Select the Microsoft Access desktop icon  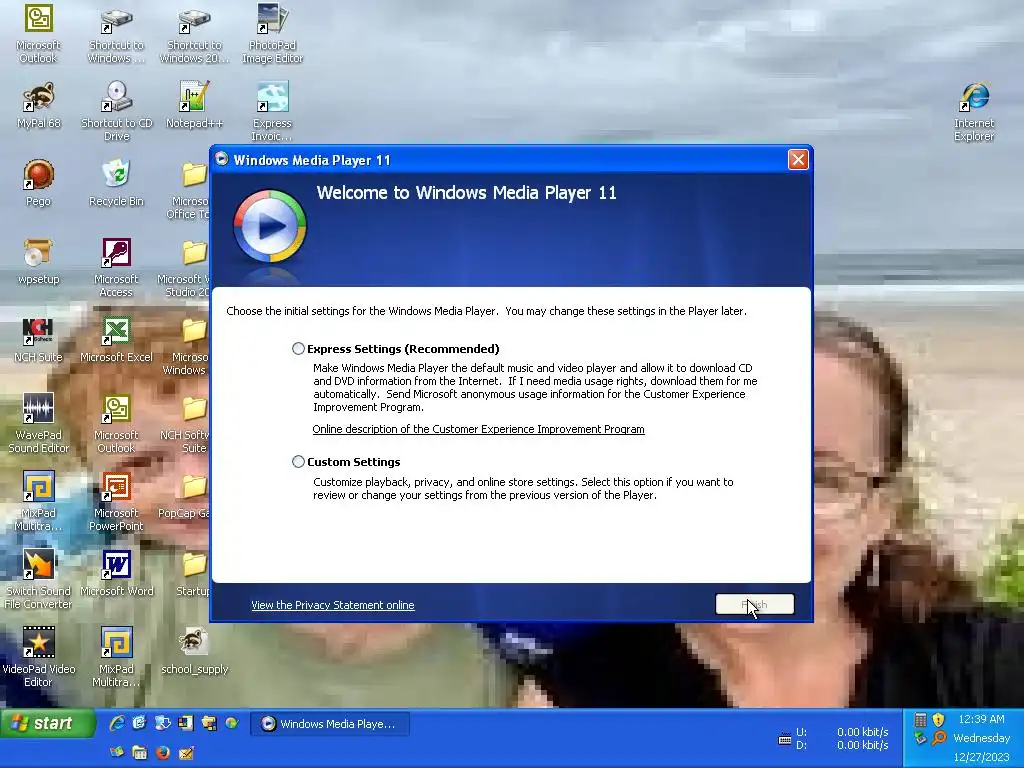pos(116,267)
